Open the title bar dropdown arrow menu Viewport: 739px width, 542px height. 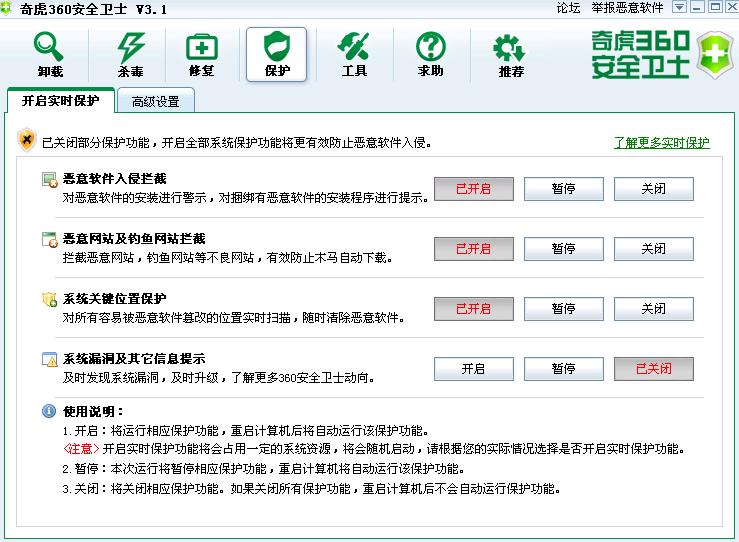click(x=679, y=7)
